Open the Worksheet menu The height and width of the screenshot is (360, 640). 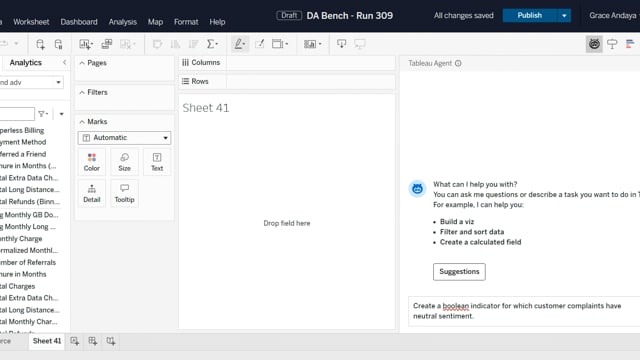pos(31,22)
